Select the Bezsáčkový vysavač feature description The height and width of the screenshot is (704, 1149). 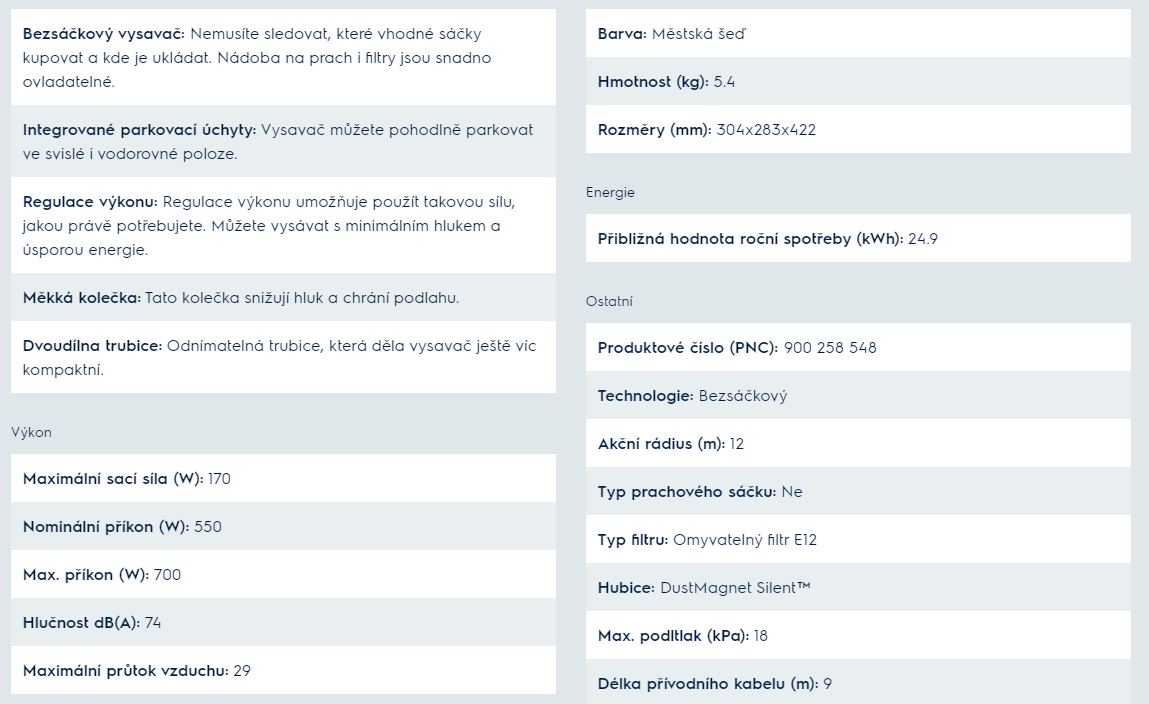tap(283, 57)
